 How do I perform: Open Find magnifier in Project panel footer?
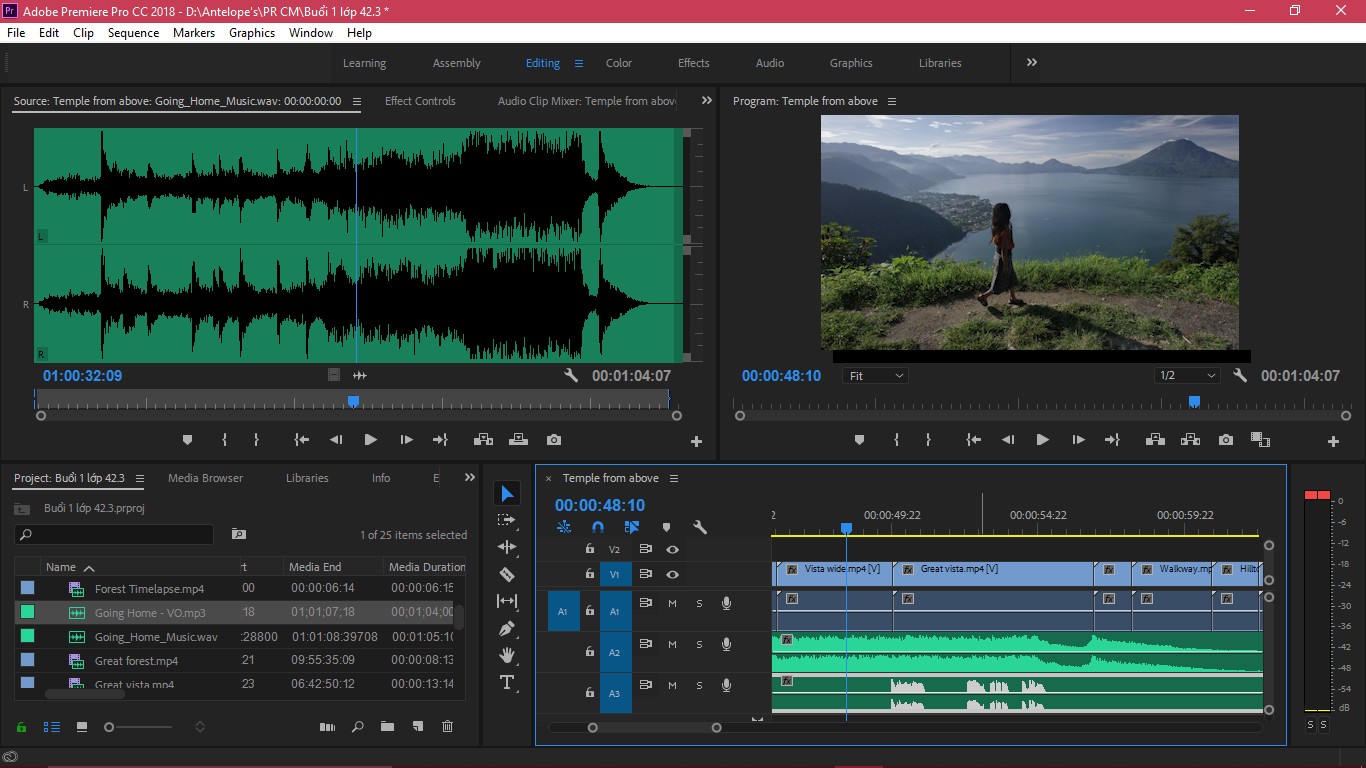tap(357, 727)
